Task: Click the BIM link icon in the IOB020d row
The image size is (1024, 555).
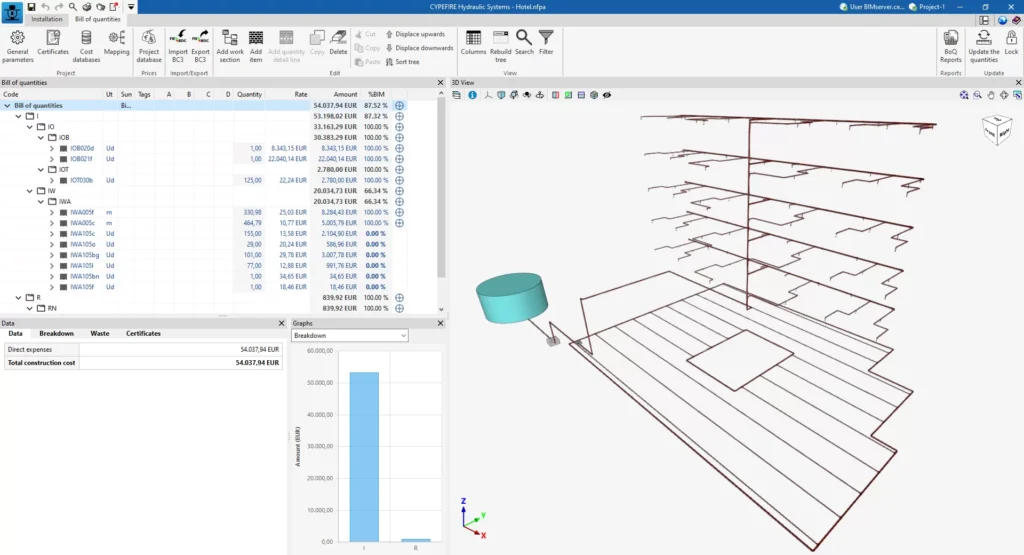Action: [400, 148]
